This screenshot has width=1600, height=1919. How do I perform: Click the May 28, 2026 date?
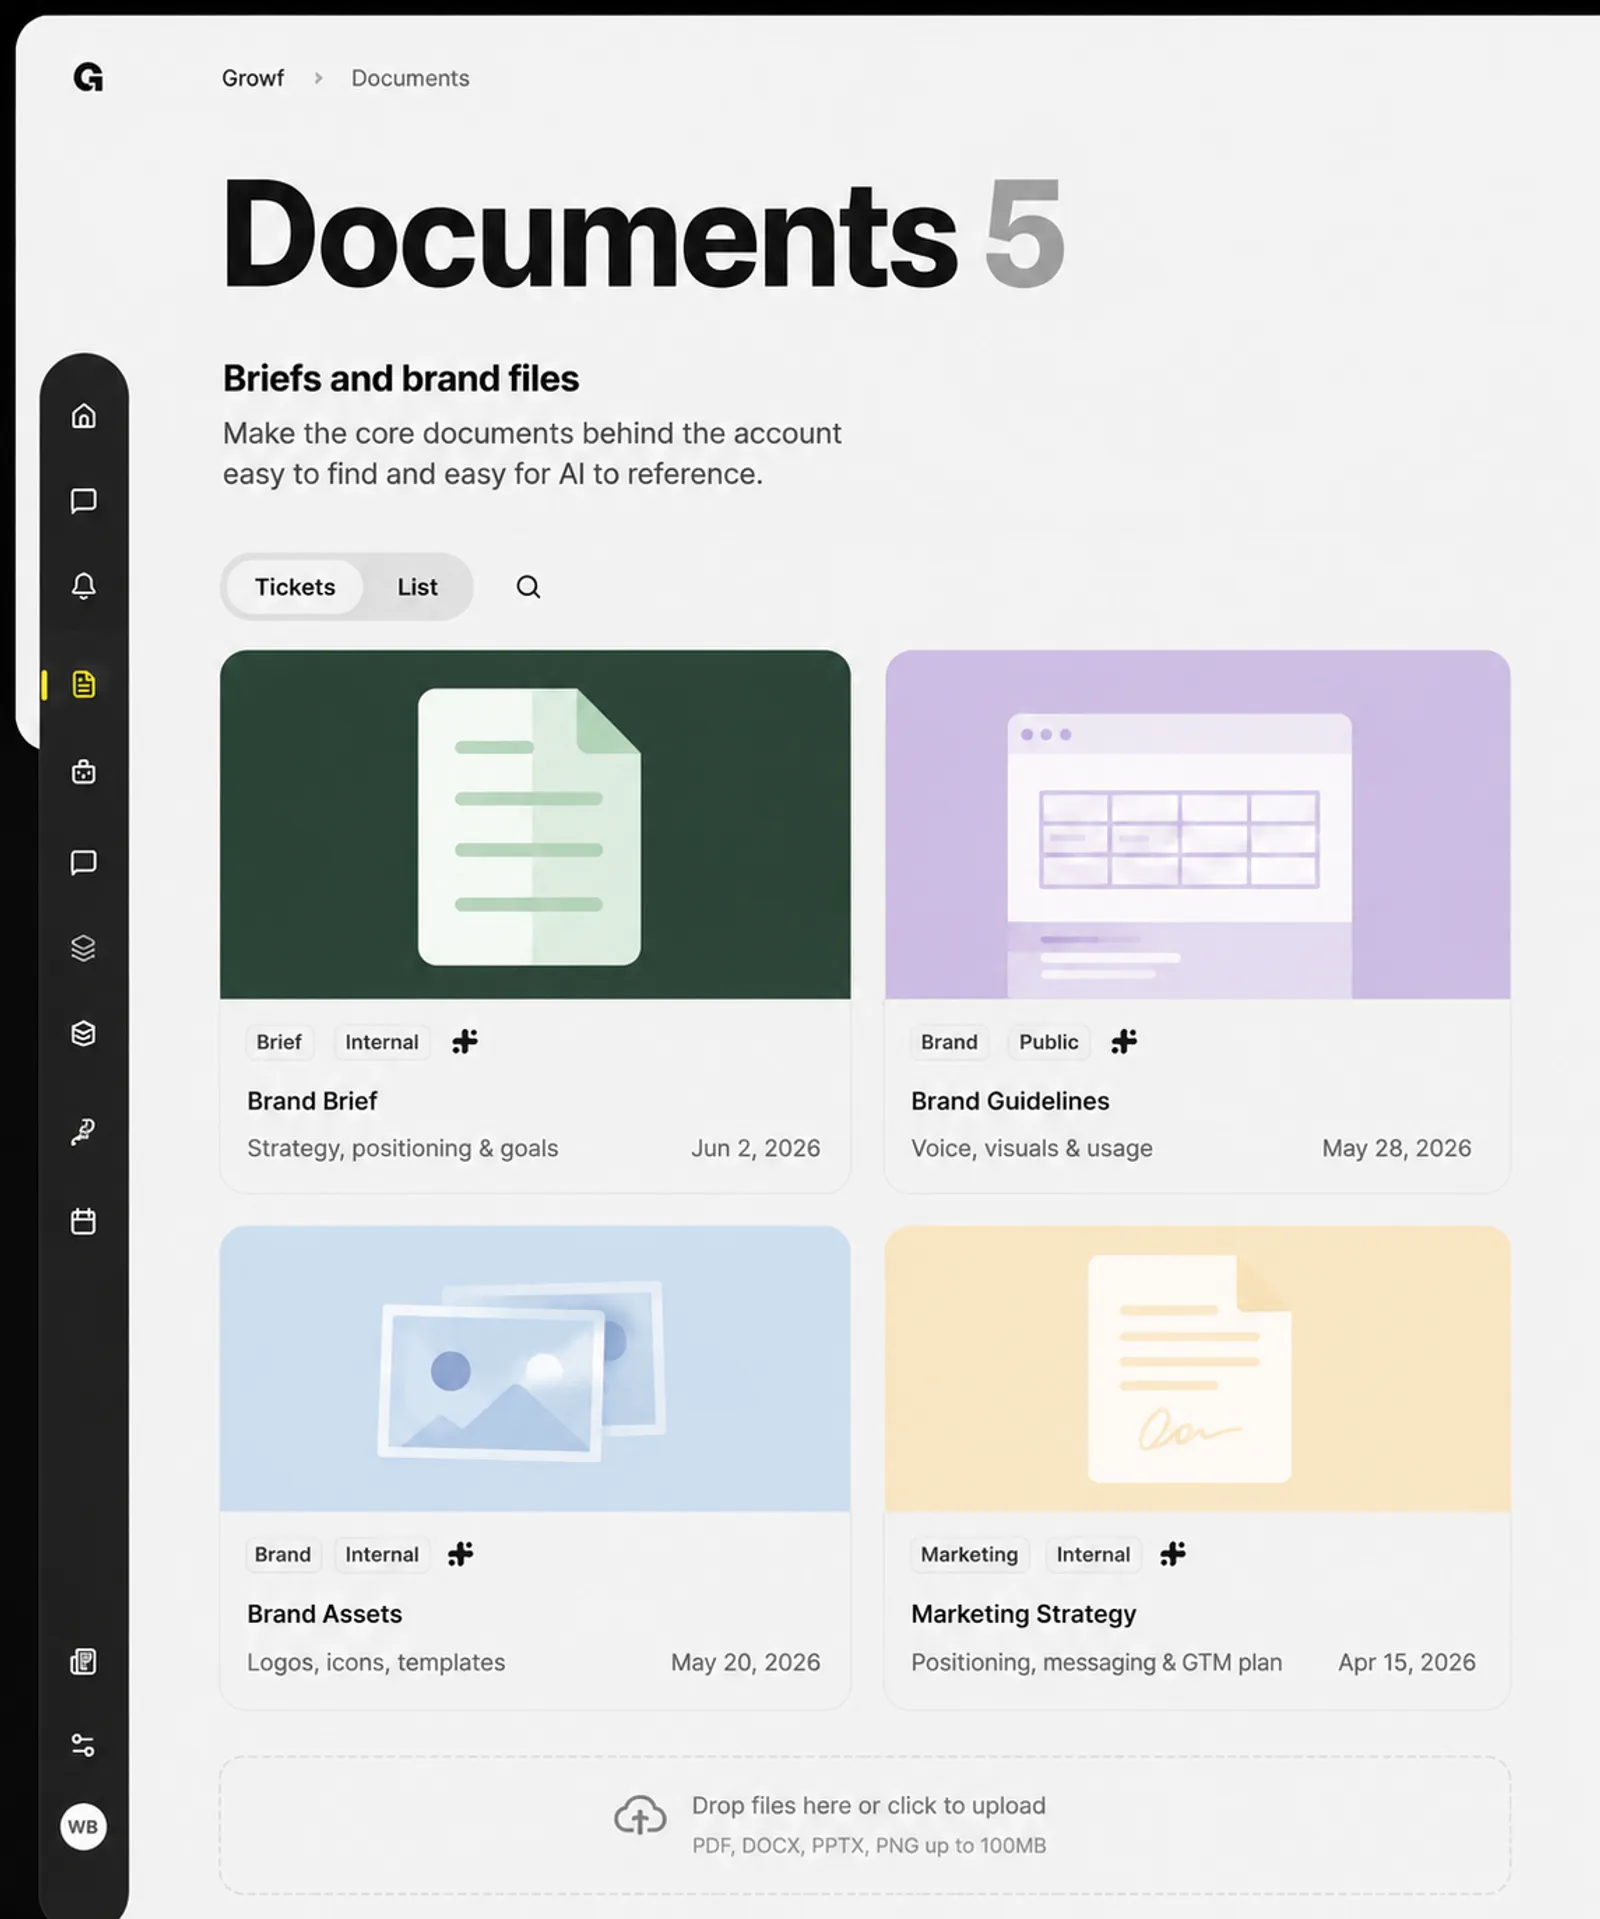click(x=1396, y=1148)
